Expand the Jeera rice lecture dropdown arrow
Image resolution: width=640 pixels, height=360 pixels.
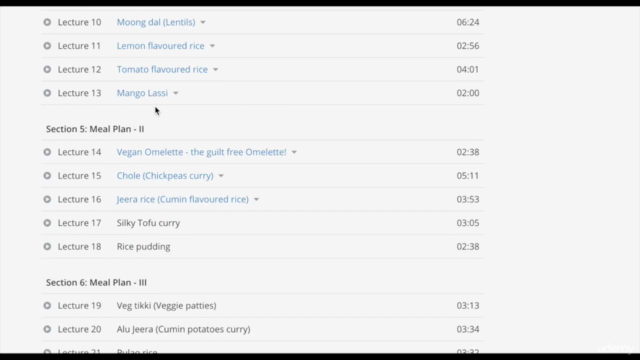click(x=256, y=200)
